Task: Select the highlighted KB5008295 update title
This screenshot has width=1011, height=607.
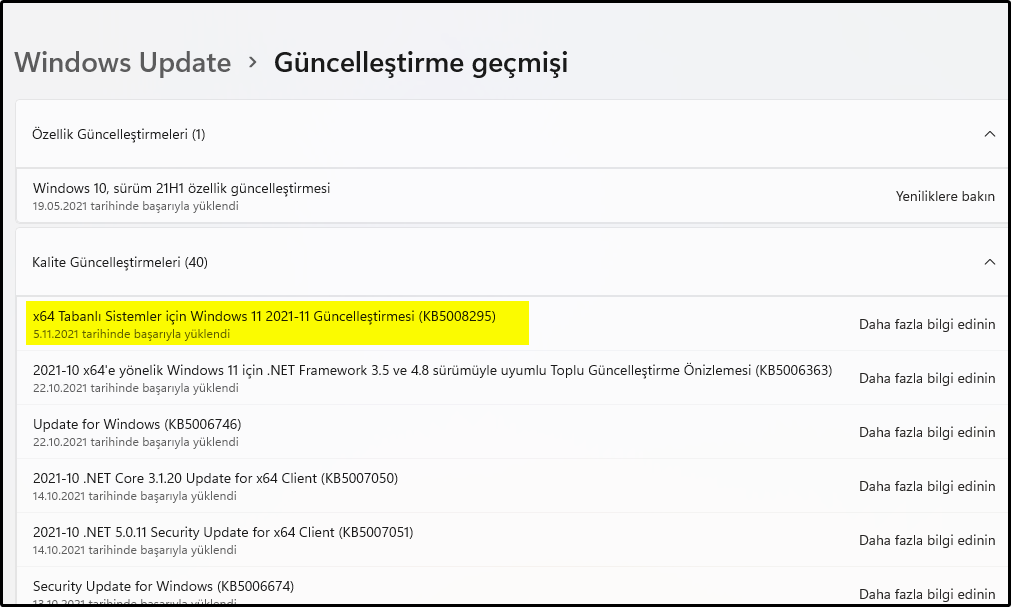Action: (x=264, y=316)
